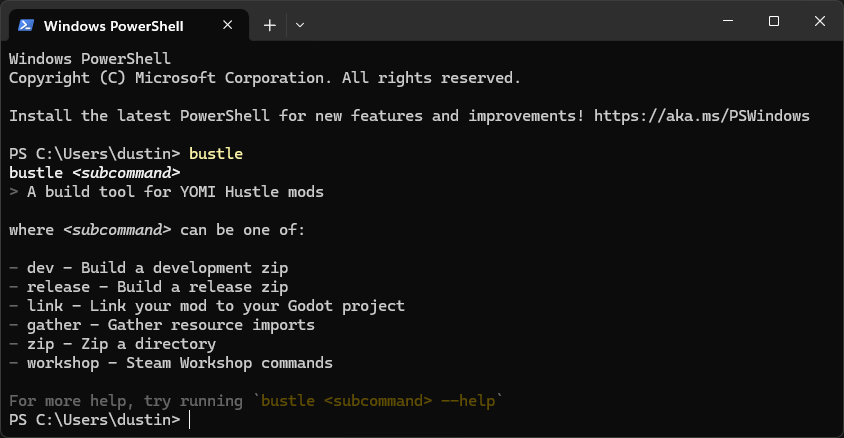Open a new tab with the plus button
This screenshot has width=844, height=438.
[x=269, y=25]
